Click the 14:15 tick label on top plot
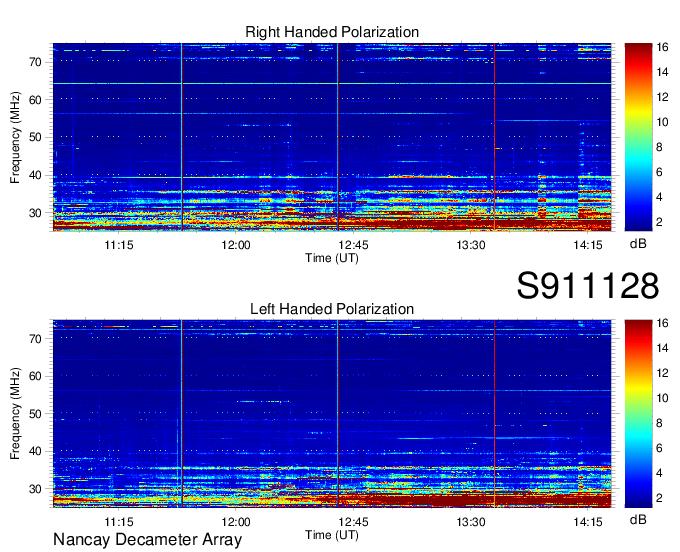This screenshot has width=680, height=552. [588, 245]
